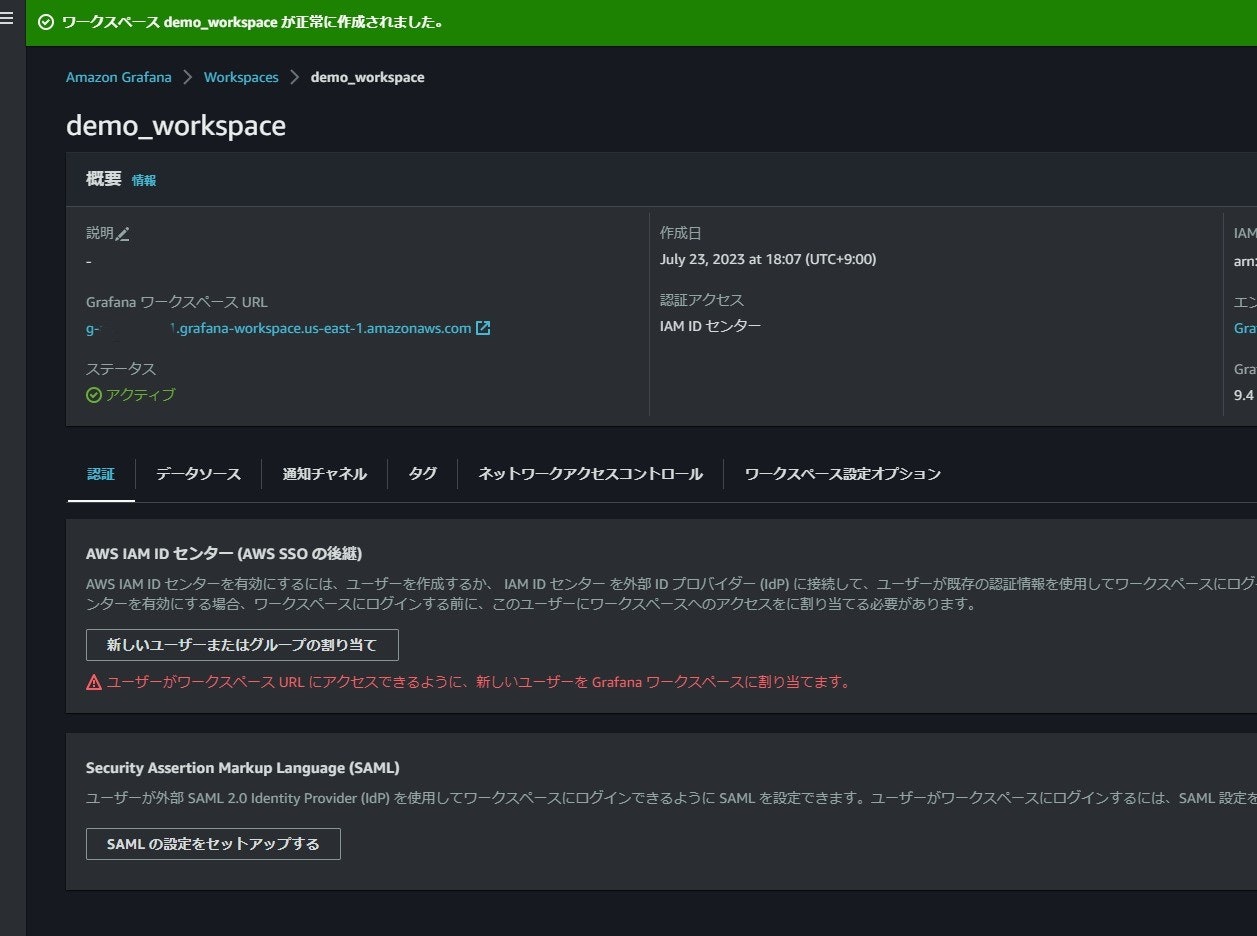This screenshot has height=936, width=1257.
Task: Click the SAML の設定をセットアップする button
Action: 213,843
